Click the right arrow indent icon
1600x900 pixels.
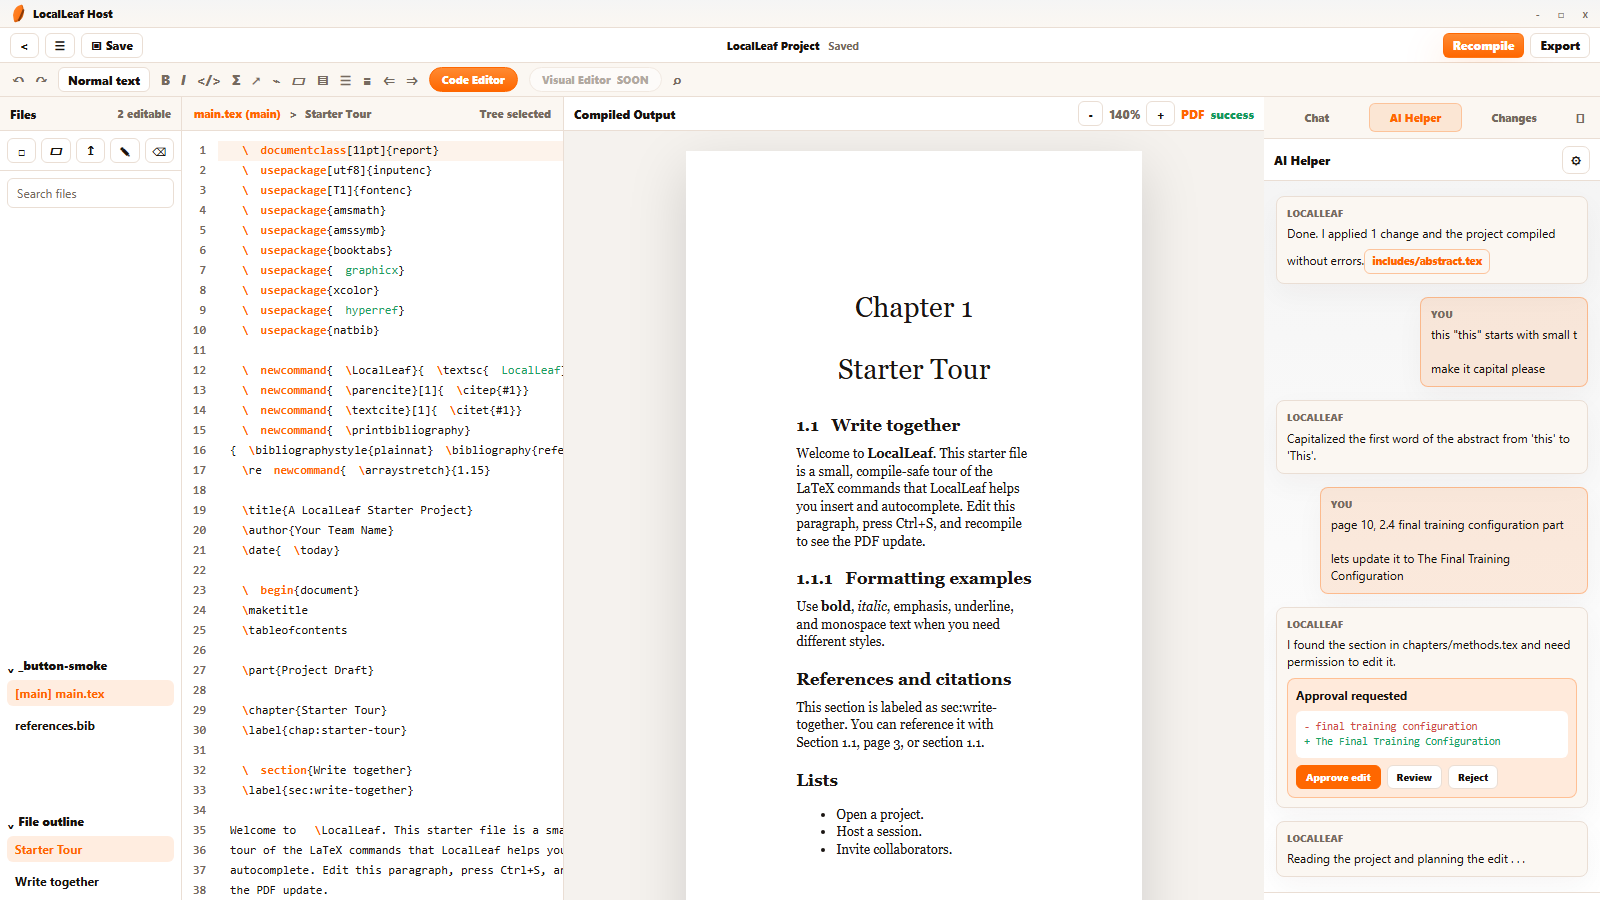pos(412,80)
